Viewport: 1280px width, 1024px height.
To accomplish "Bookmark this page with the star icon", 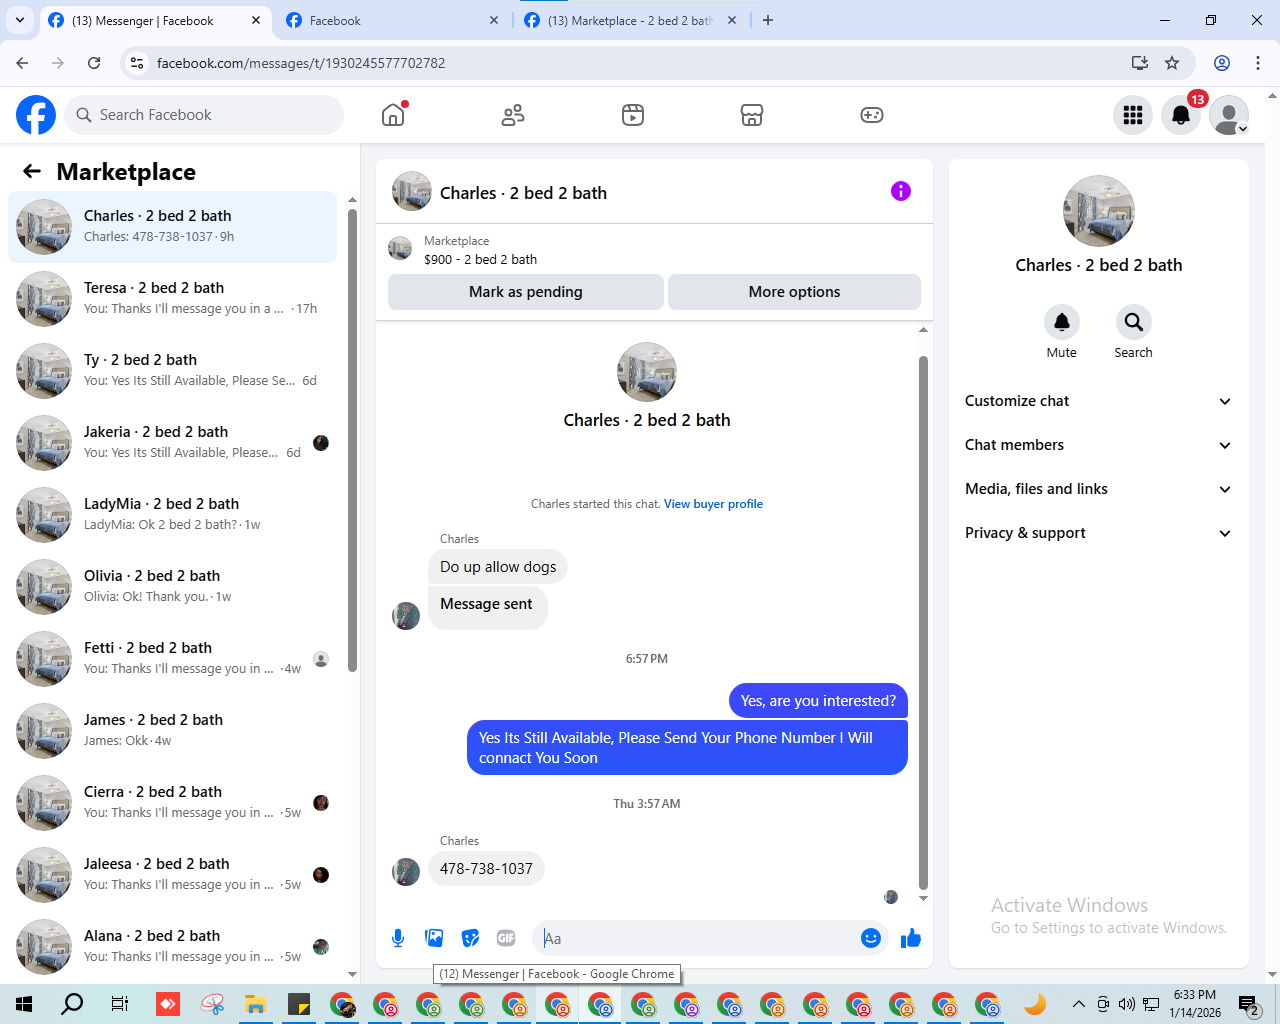I will (1172, 63).
